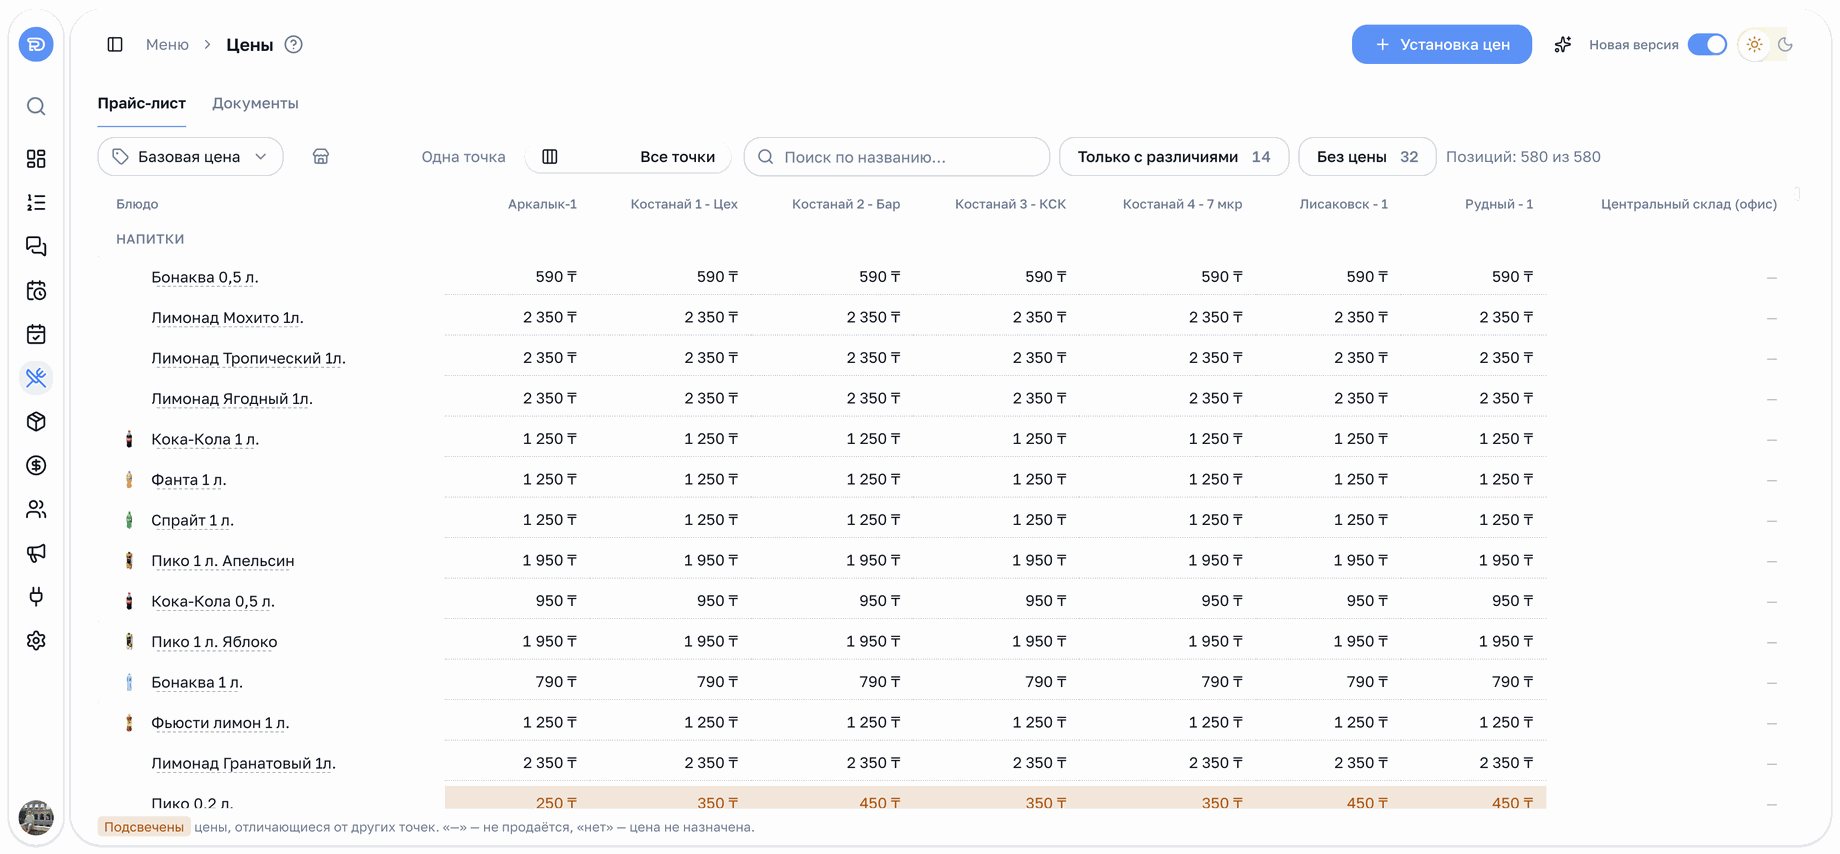The height and width of the screenshot is (854, 1840).
Task: Switch to the Документы tab
Action: [255, 103]
